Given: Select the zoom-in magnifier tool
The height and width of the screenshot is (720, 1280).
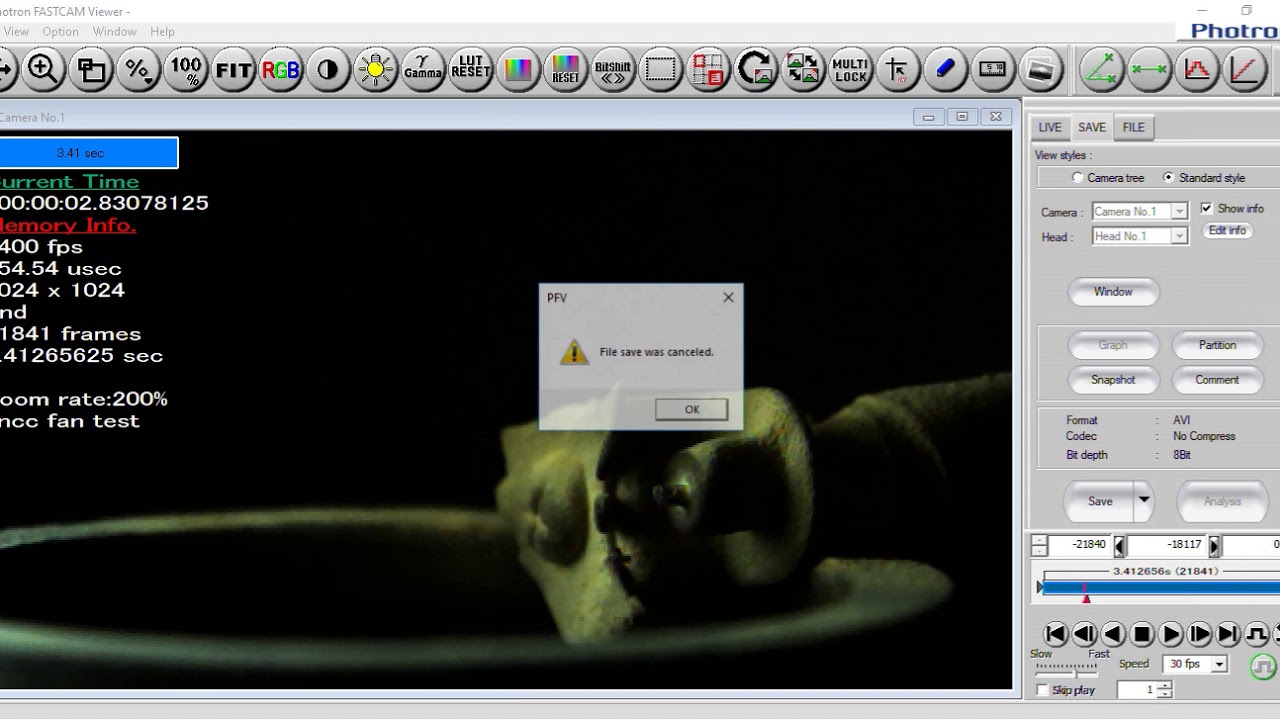Looking at the screenshot, I should 43,69.
